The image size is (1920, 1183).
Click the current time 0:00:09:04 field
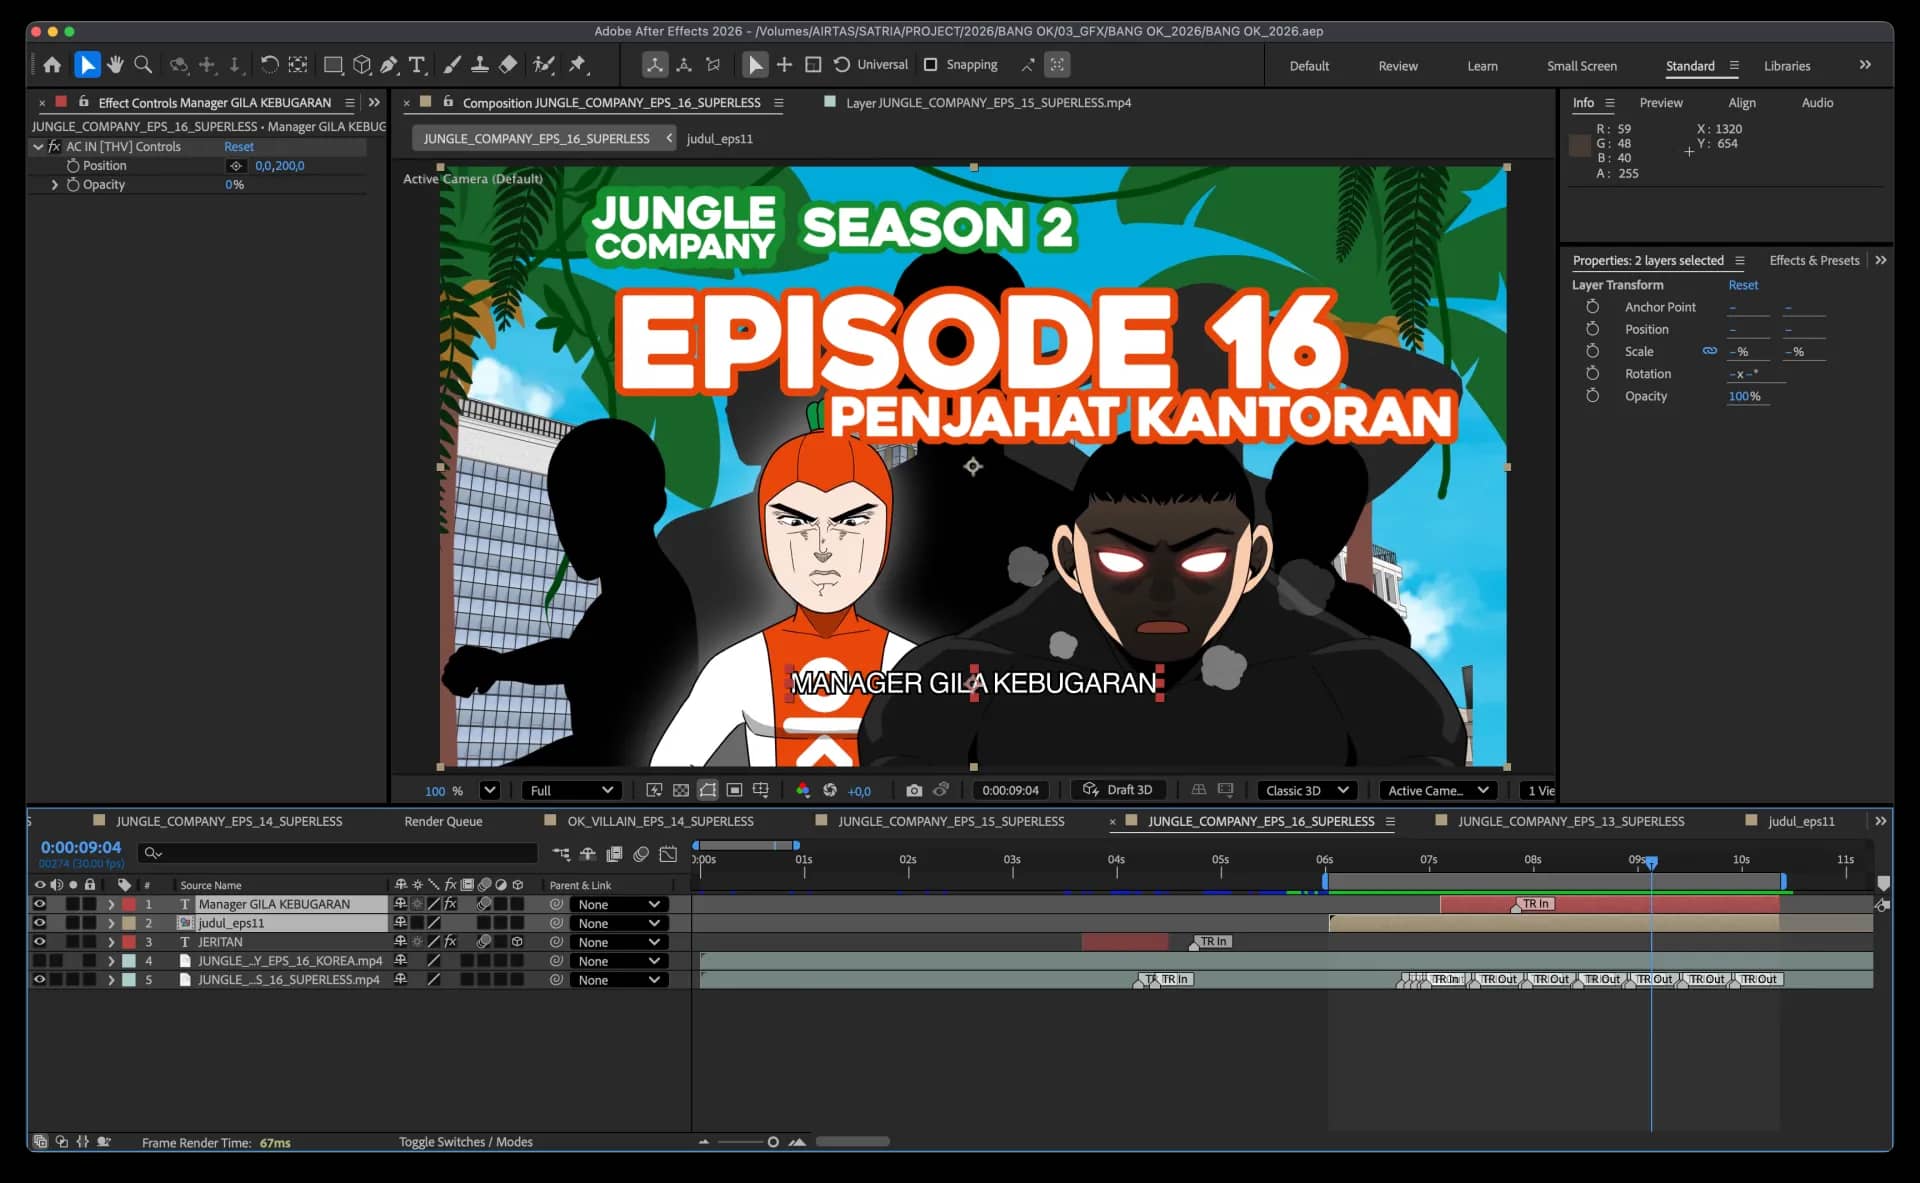(80, 848)
